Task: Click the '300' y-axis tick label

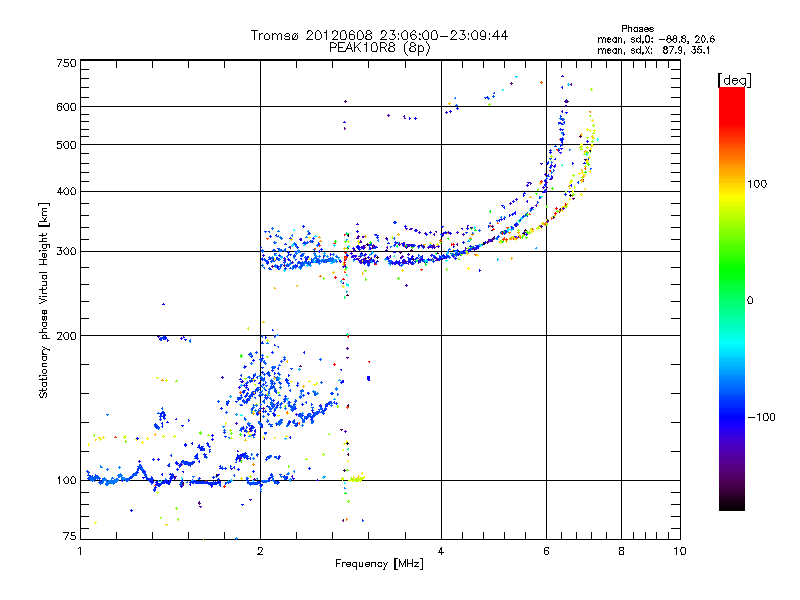Action: (x=66, y=252)
